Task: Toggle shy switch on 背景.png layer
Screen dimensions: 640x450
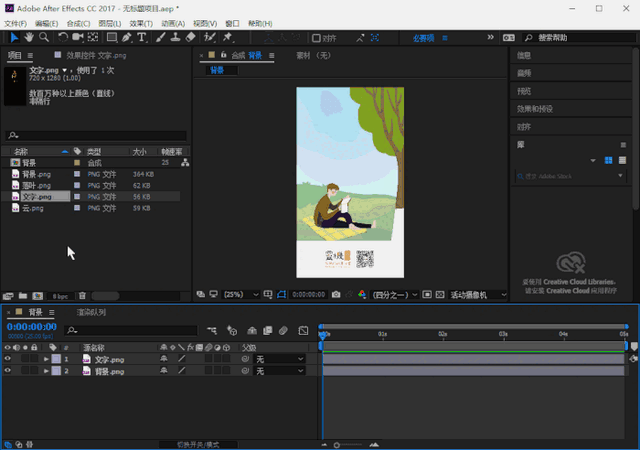Action: 164,370
